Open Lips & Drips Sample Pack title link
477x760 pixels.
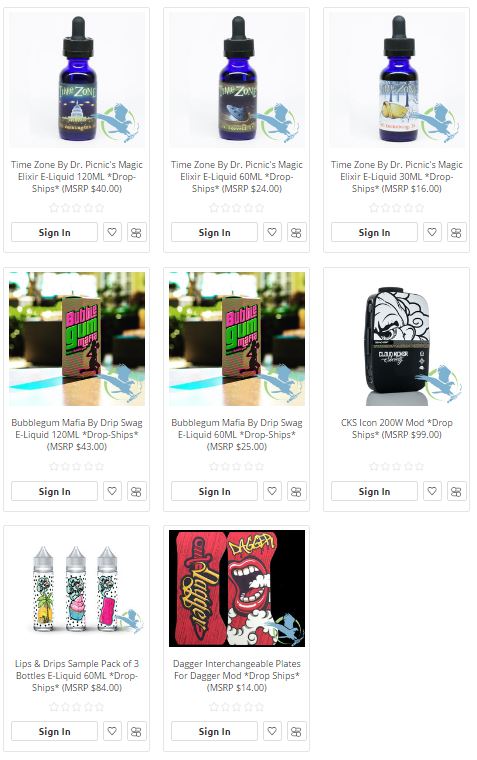pyautogui.click(x=77, y=675)
